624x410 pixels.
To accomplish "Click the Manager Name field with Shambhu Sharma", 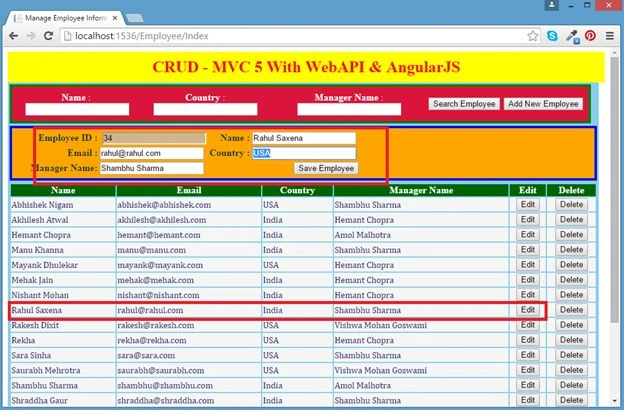I will pos(152,168).
